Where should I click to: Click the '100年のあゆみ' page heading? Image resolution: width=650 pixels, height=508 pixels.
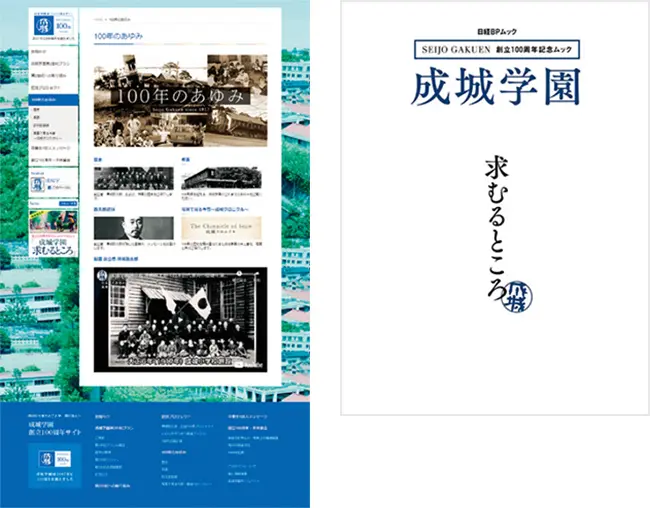pos(116,36)
